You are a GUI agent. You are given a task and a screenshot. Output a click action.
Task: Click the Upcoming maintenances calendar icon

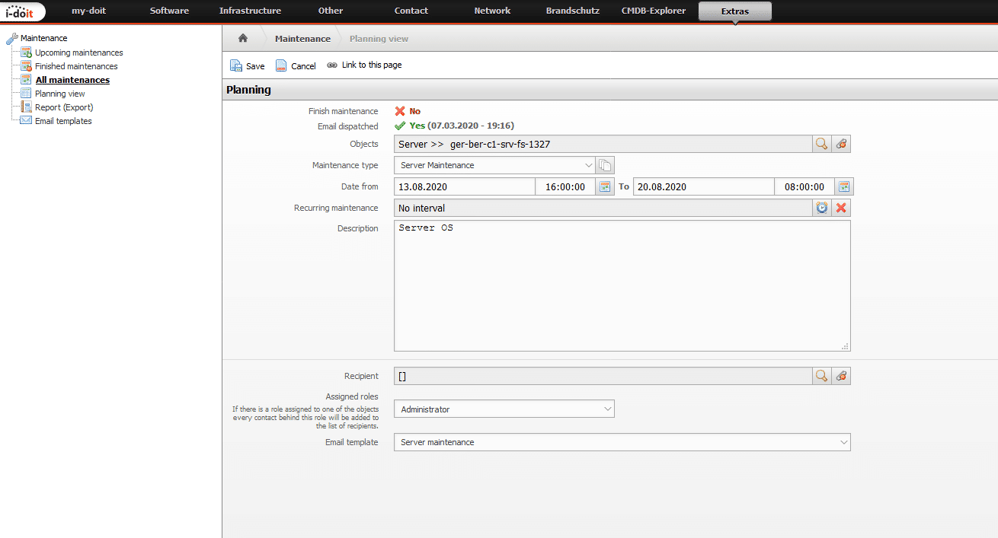coord(26,52)
